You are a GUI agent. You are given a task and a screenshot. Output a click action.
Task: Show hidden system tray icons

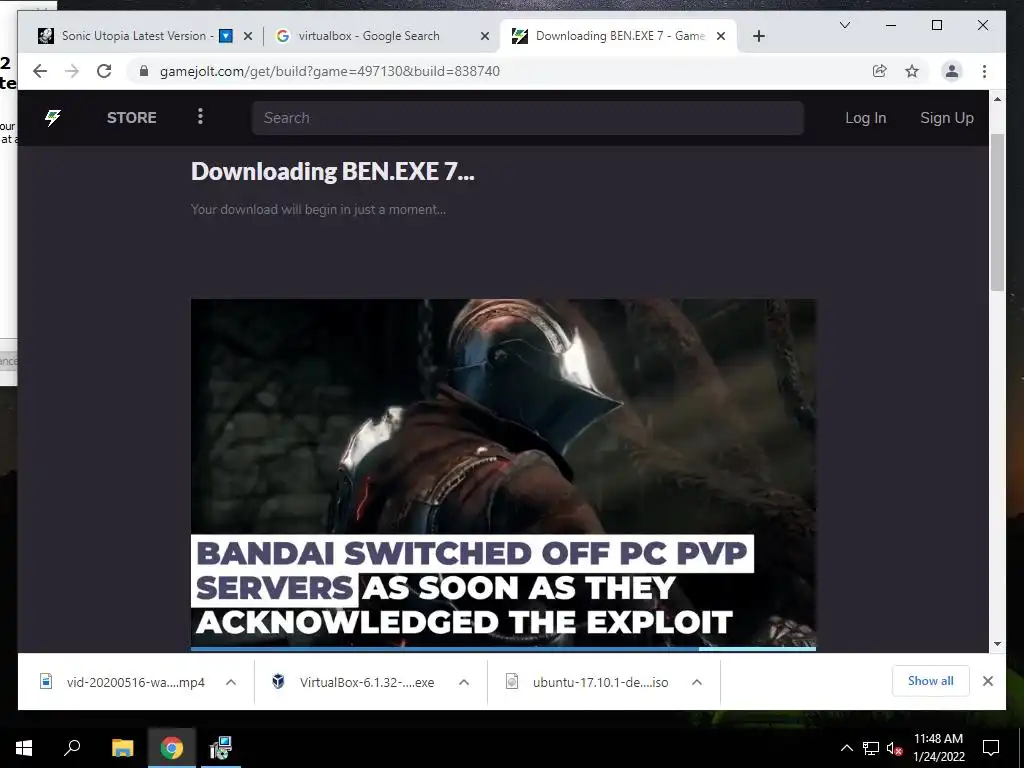846,748
